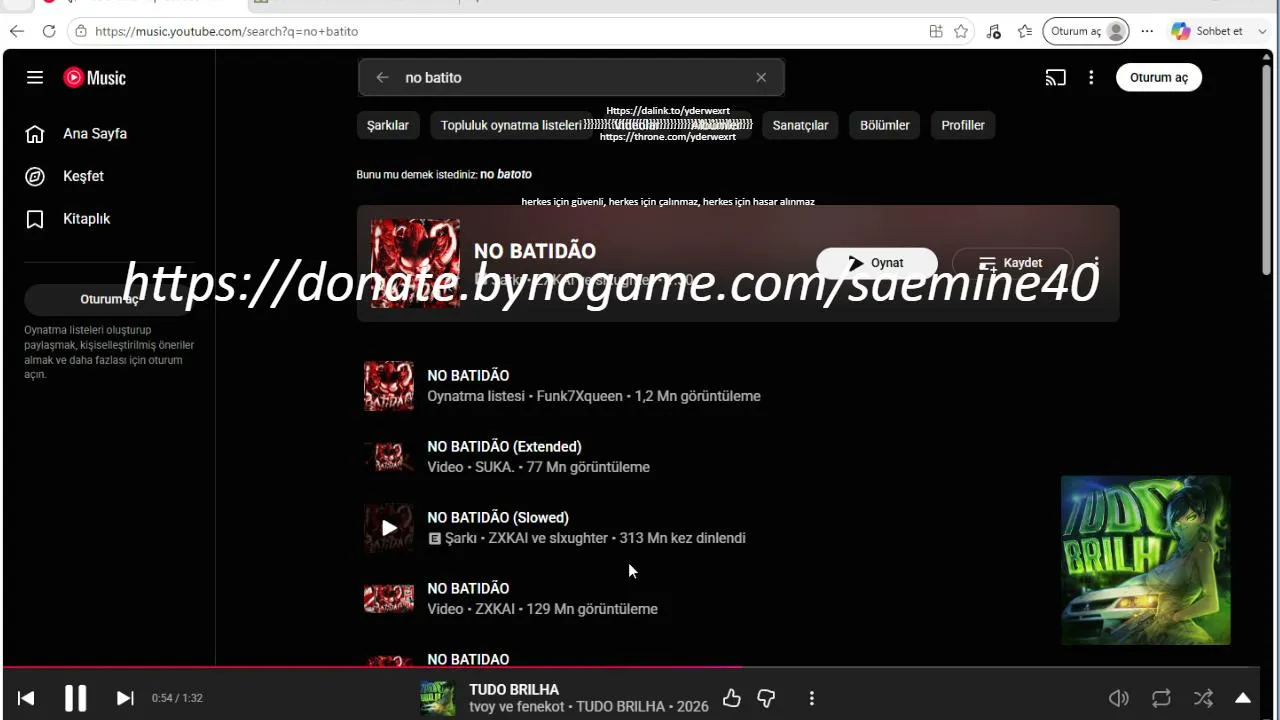Choose the Bölümler filter chip
Image resolution: width=1280 pixels, height=720 pixels.
[x=885, y=125]
